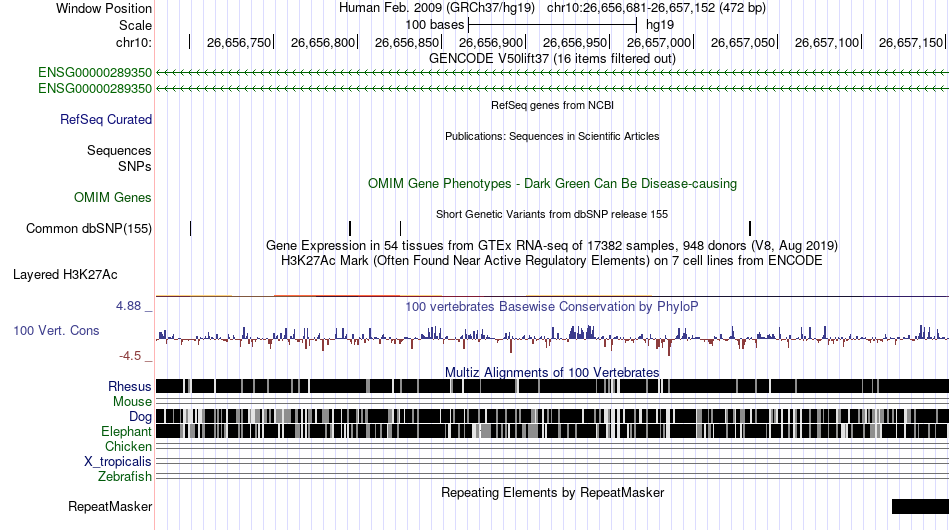Select the Rhesus alignment label
950x530 pixels.
[130, 386]
